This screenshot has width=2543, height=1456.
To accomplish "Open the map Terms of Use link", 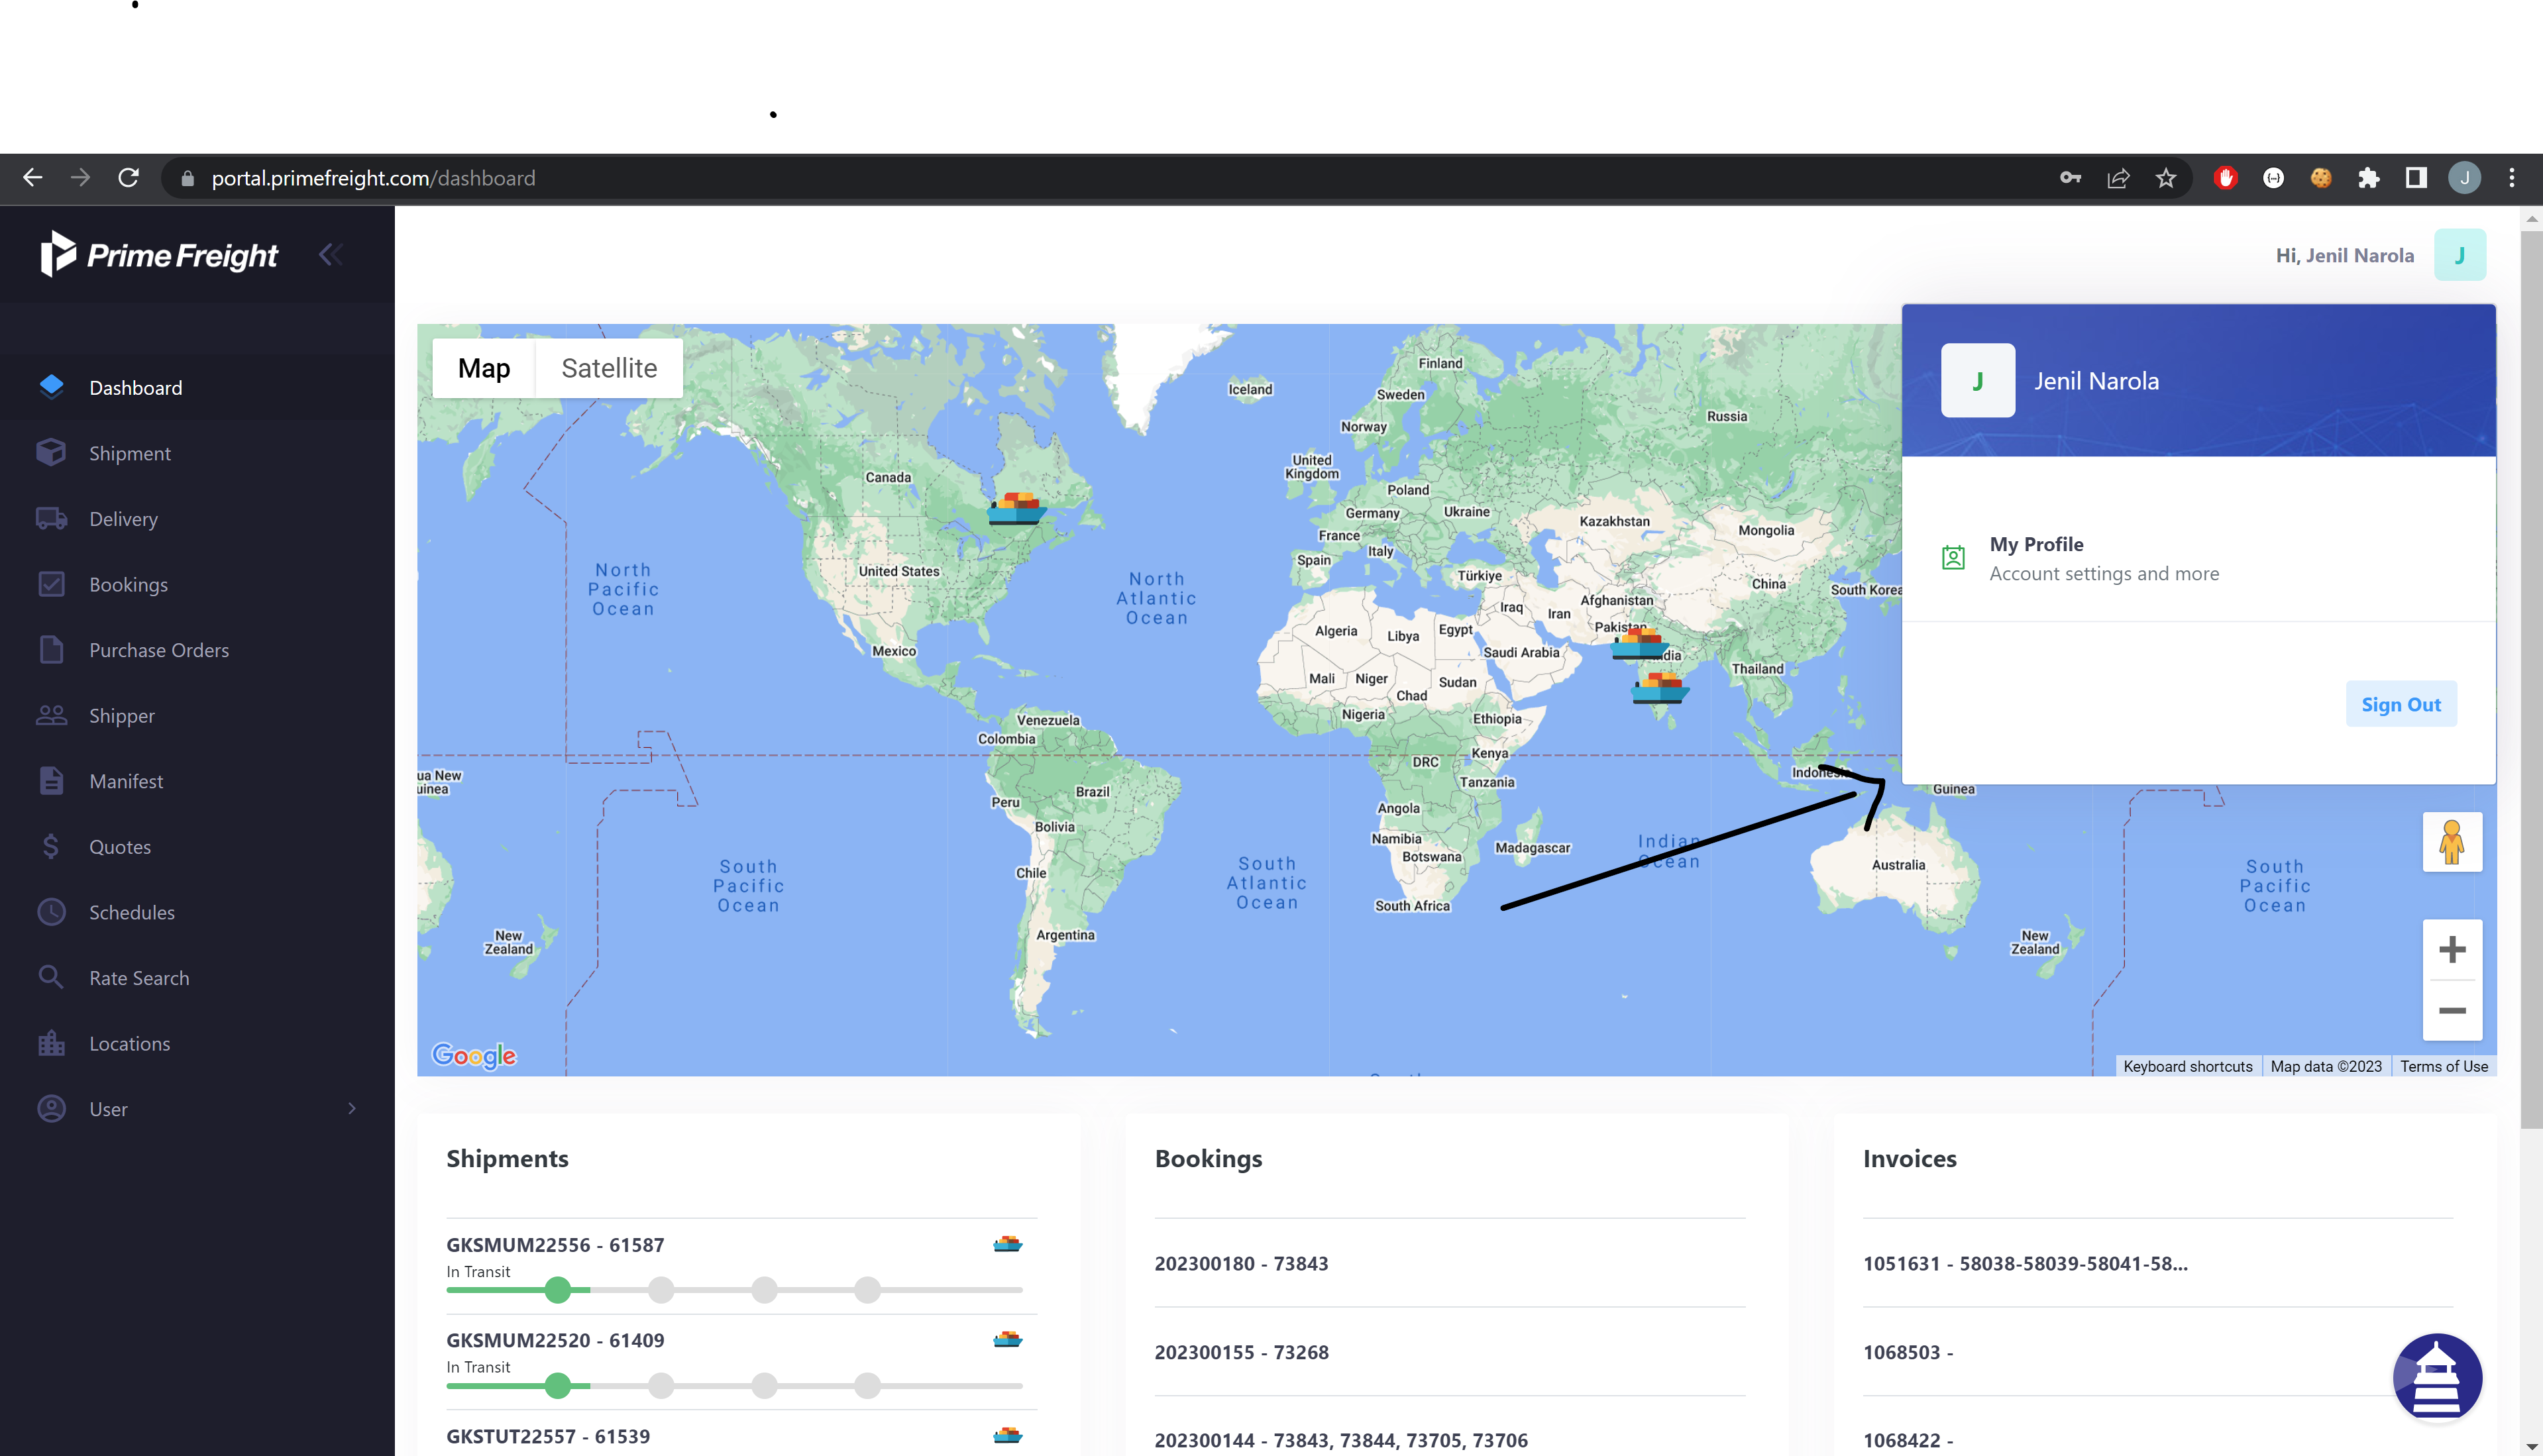I will [2443, 1066].
